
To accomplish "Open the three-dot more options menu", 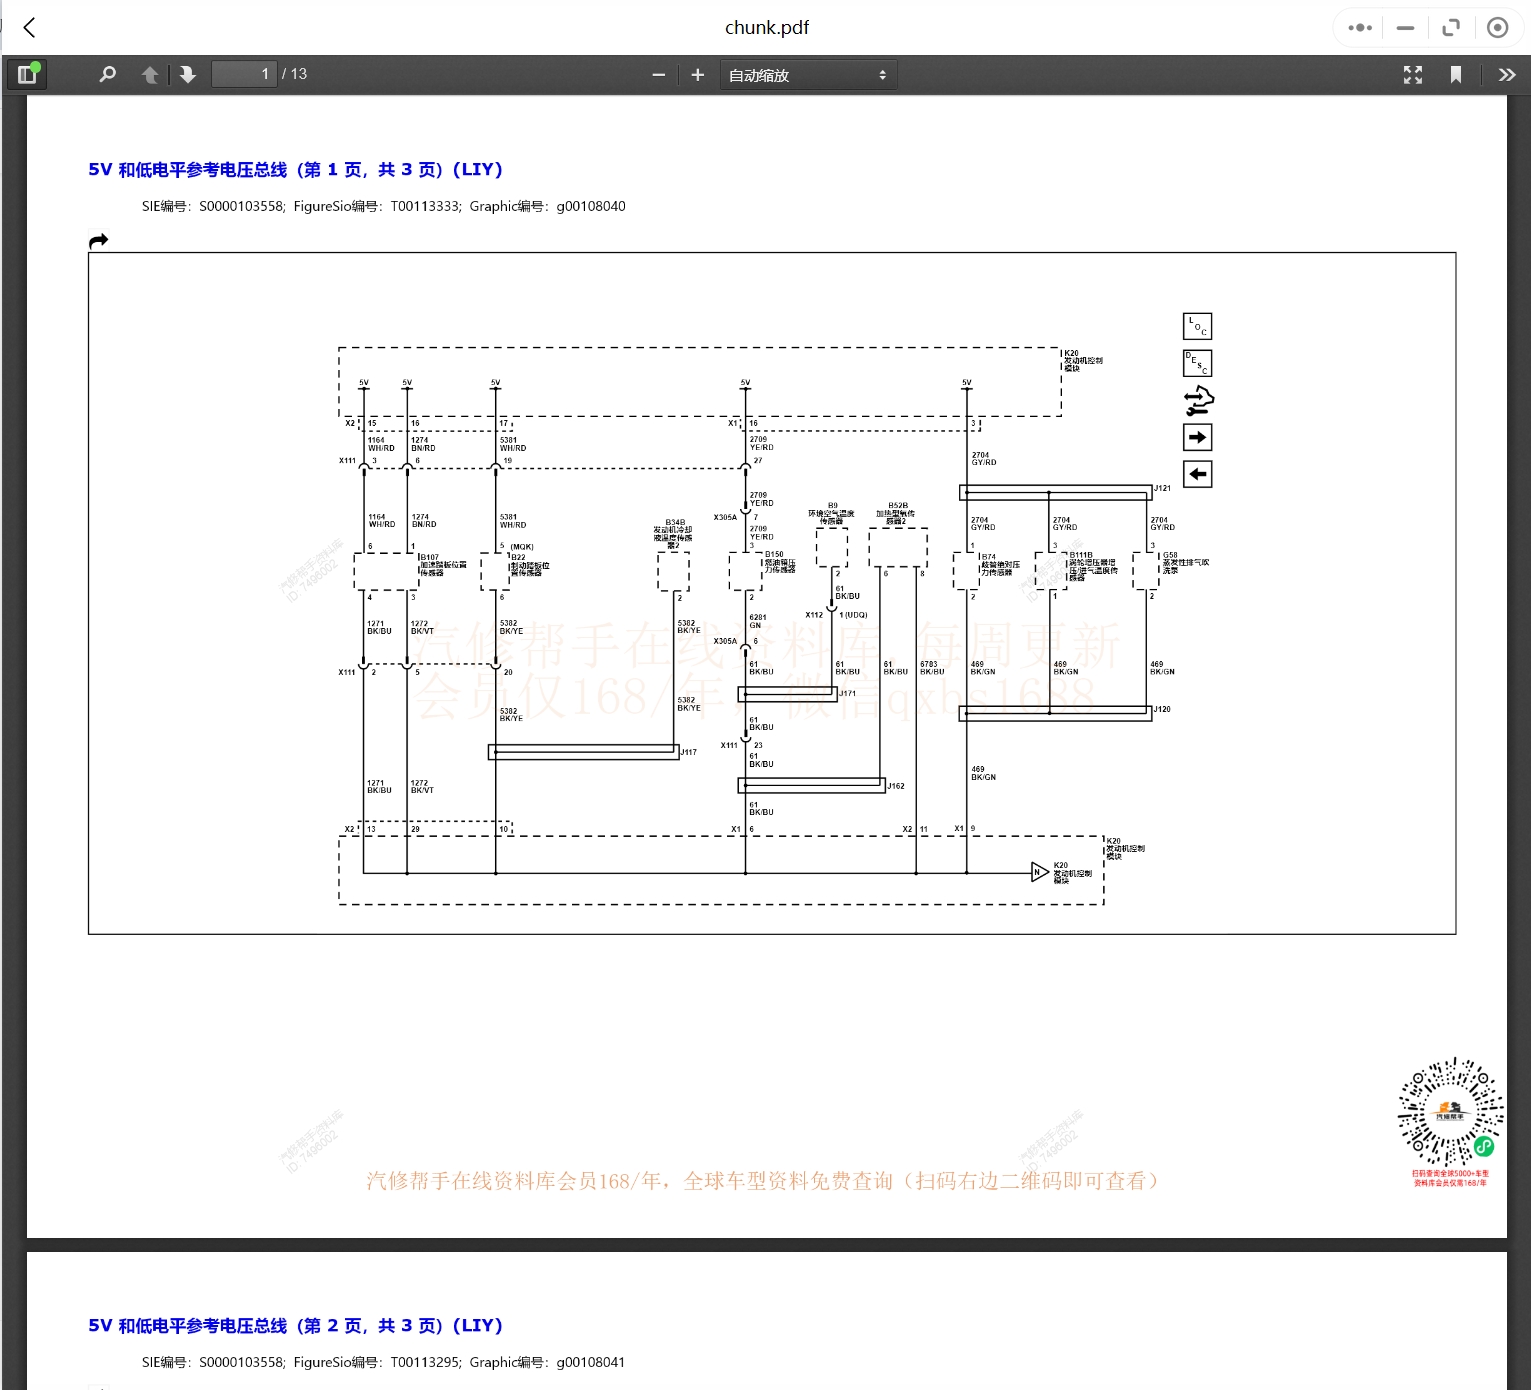I will [x=1360, y=28].
